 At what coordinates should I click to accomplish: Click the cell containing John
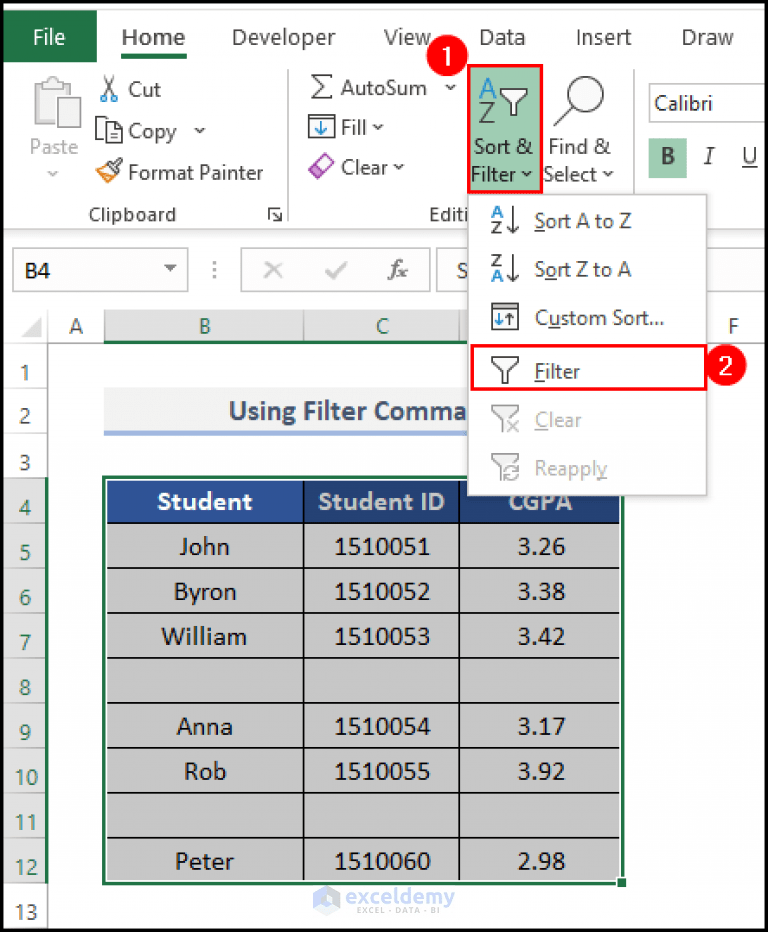click(x=204, y=546)
